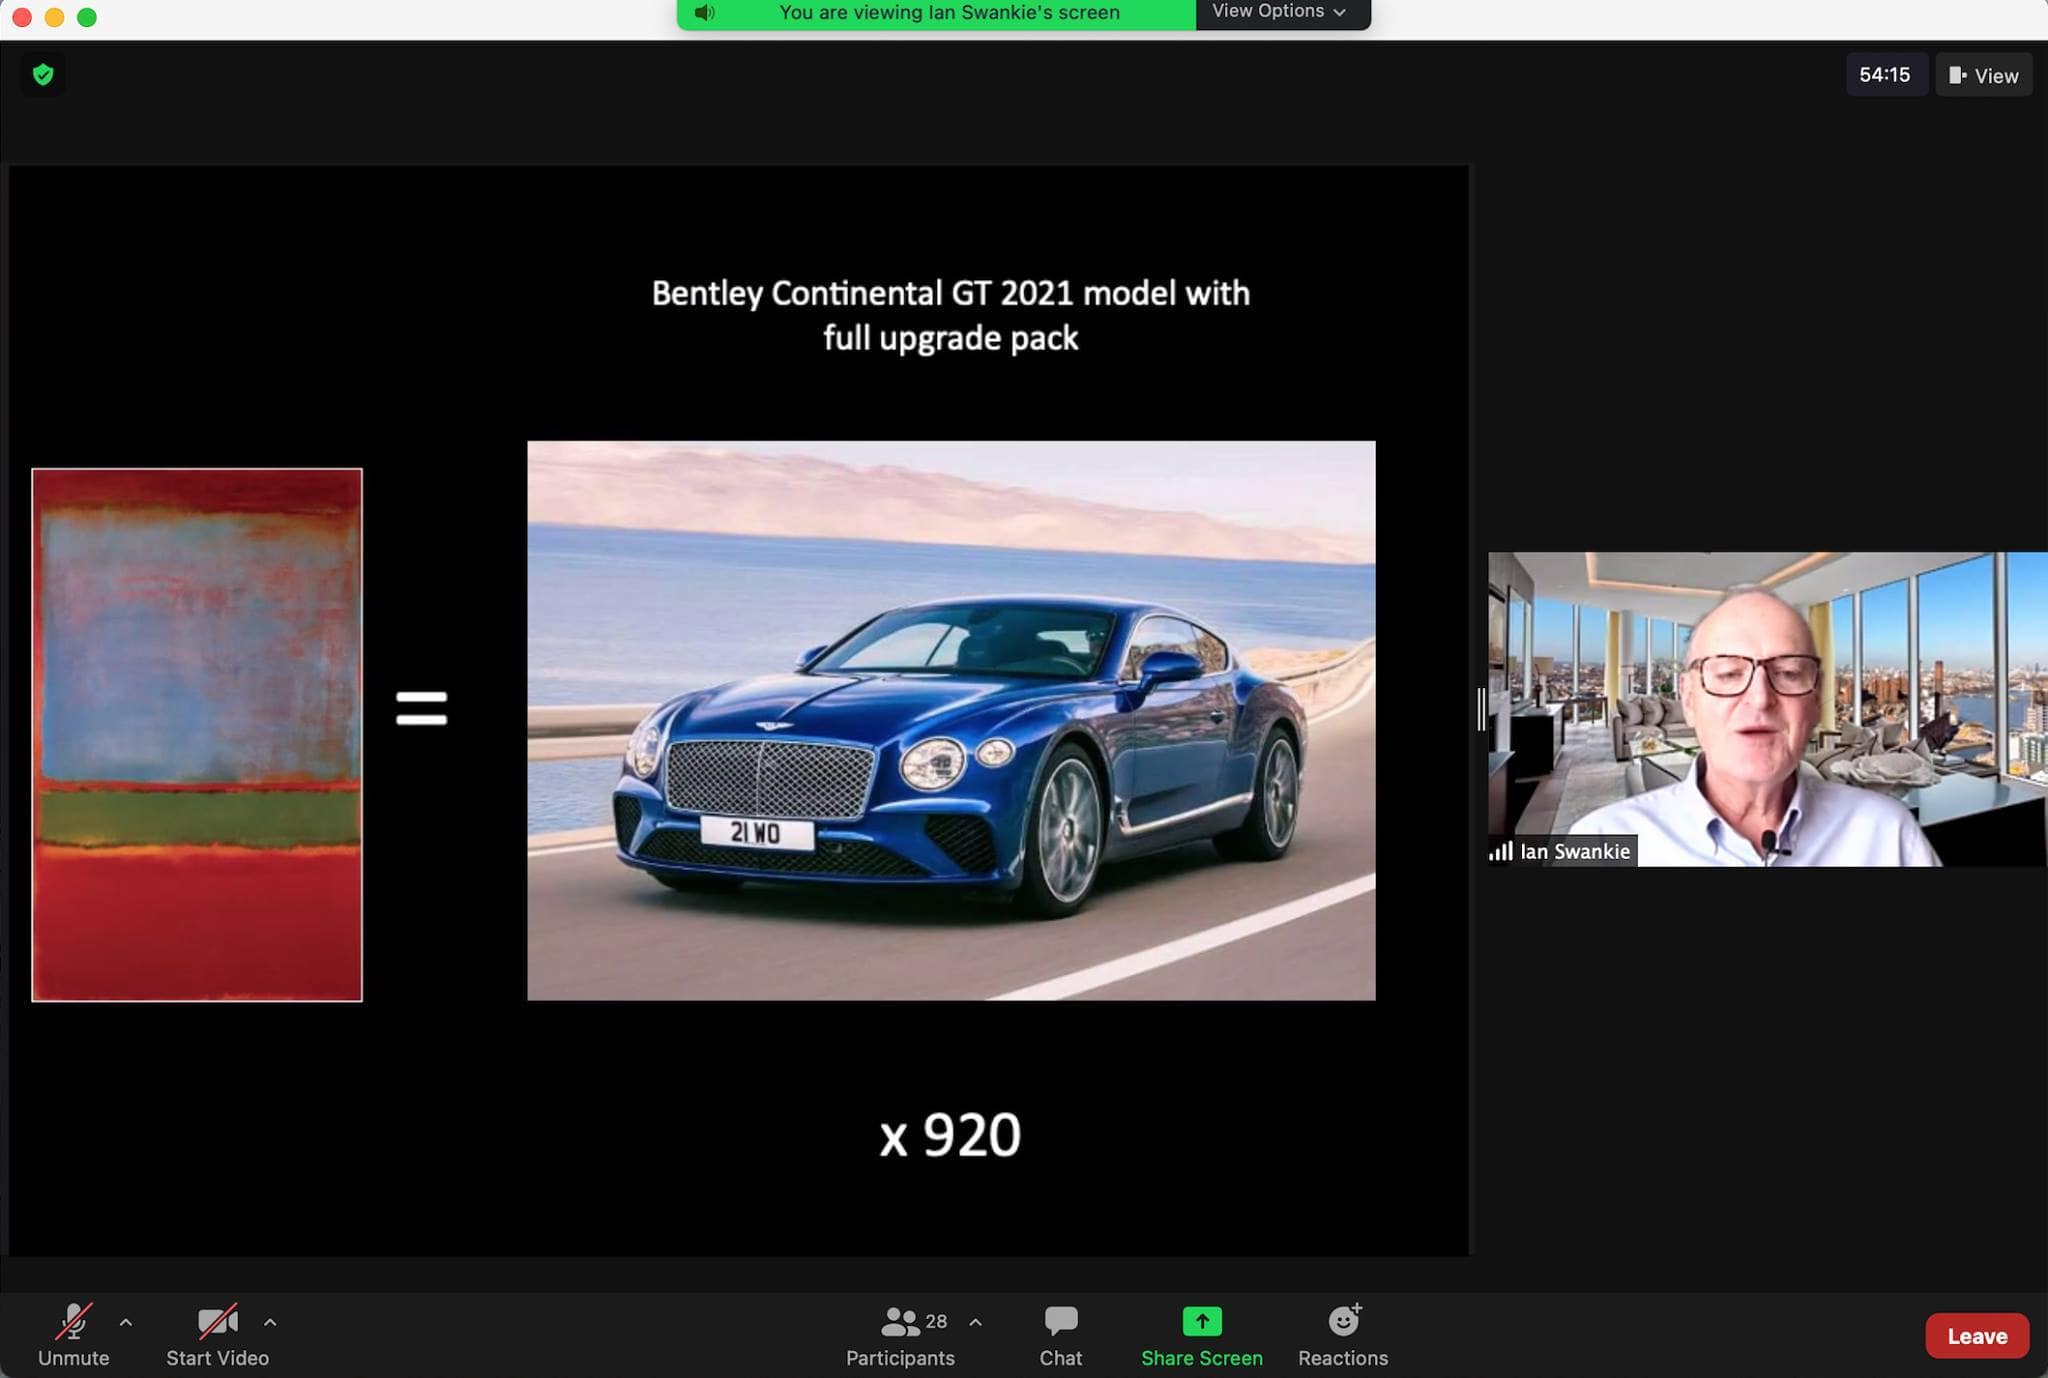This screenshot has height=1378, width=2048.
Task: Click the green encryption shield icon
Action: 43,75
